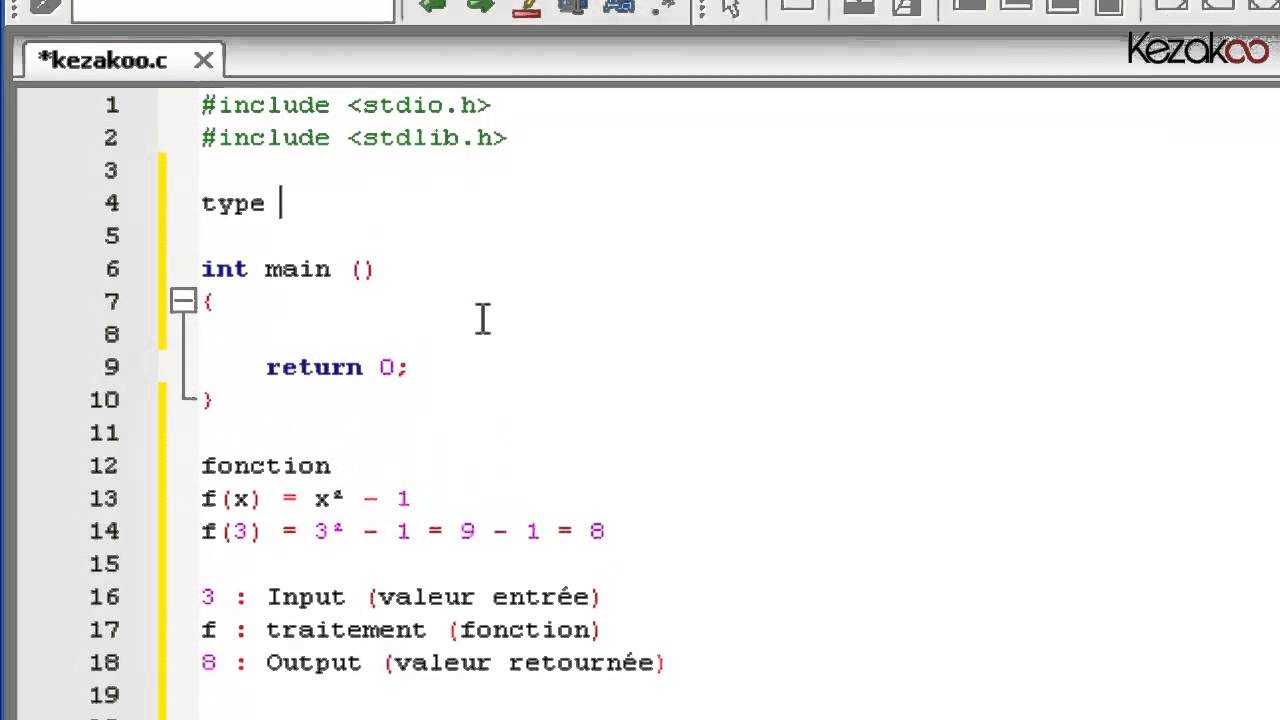Click the green jump back arrow

pos(433,7)
